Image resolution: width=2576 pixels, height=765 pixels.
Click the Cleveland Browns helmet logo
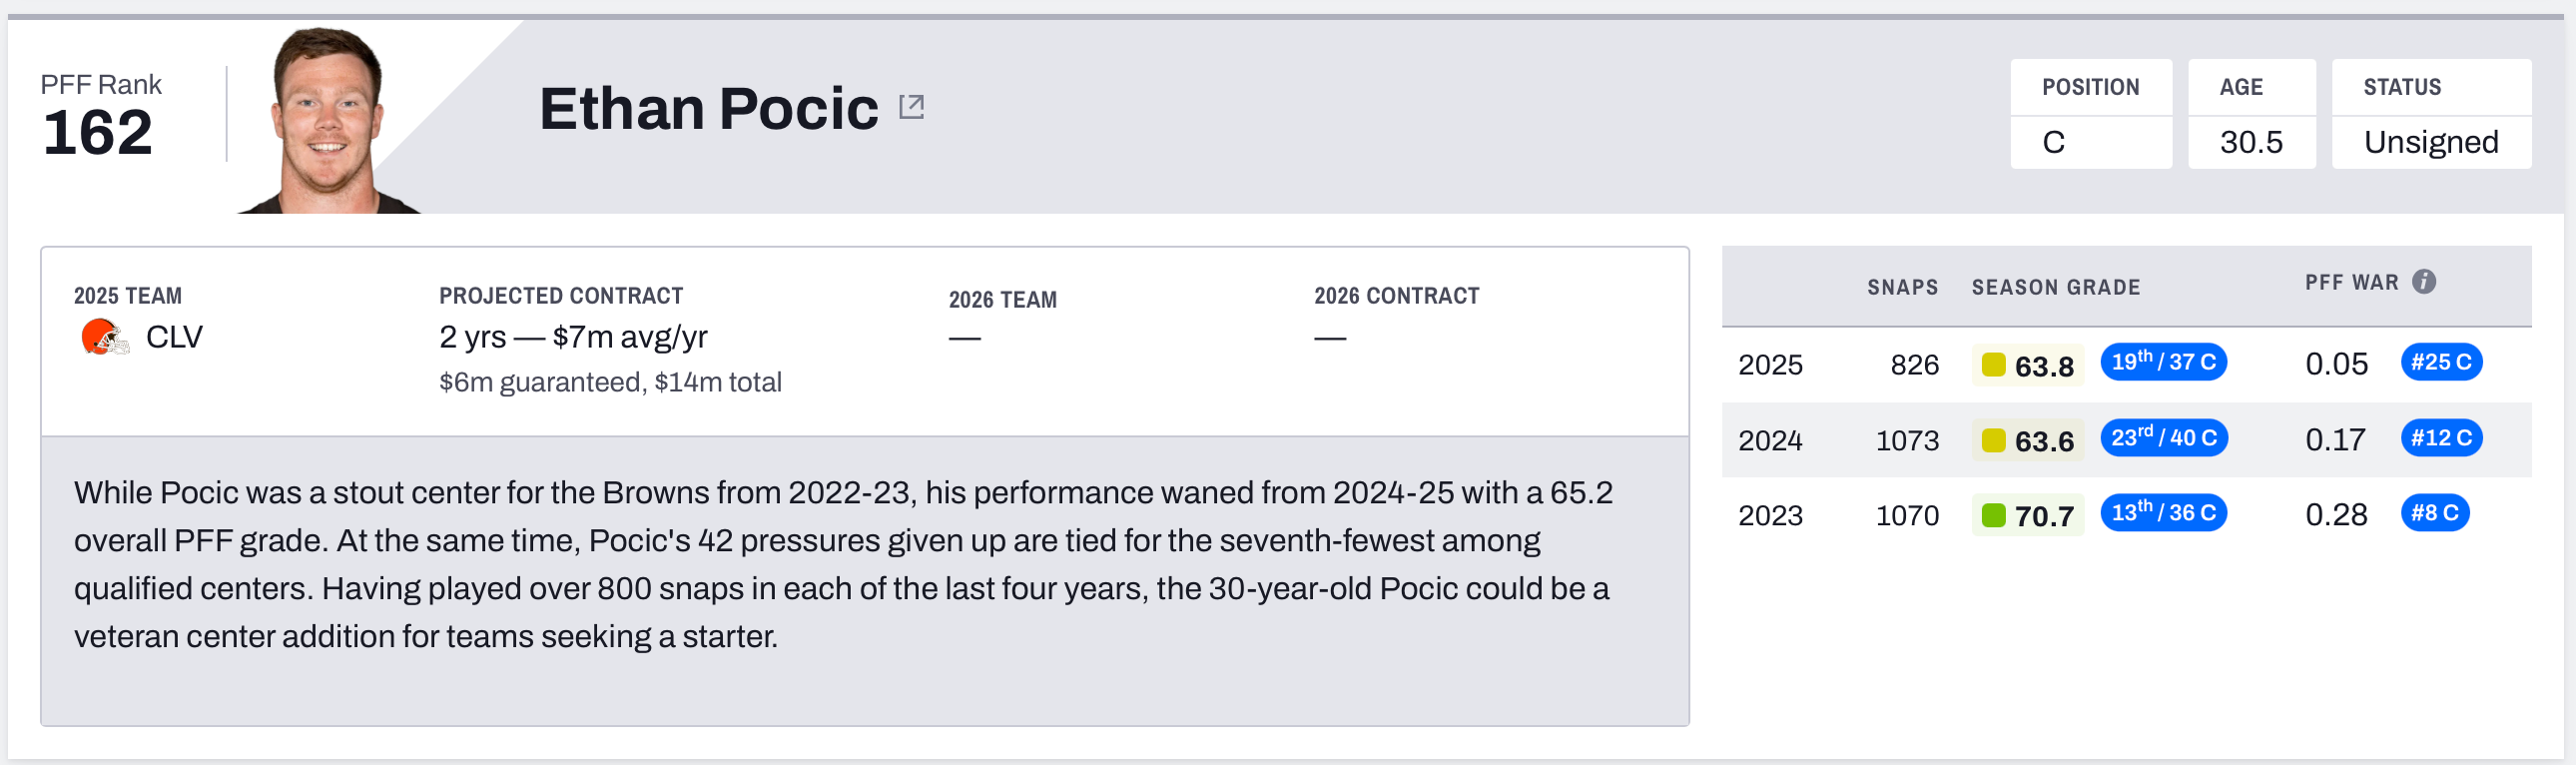104,337
